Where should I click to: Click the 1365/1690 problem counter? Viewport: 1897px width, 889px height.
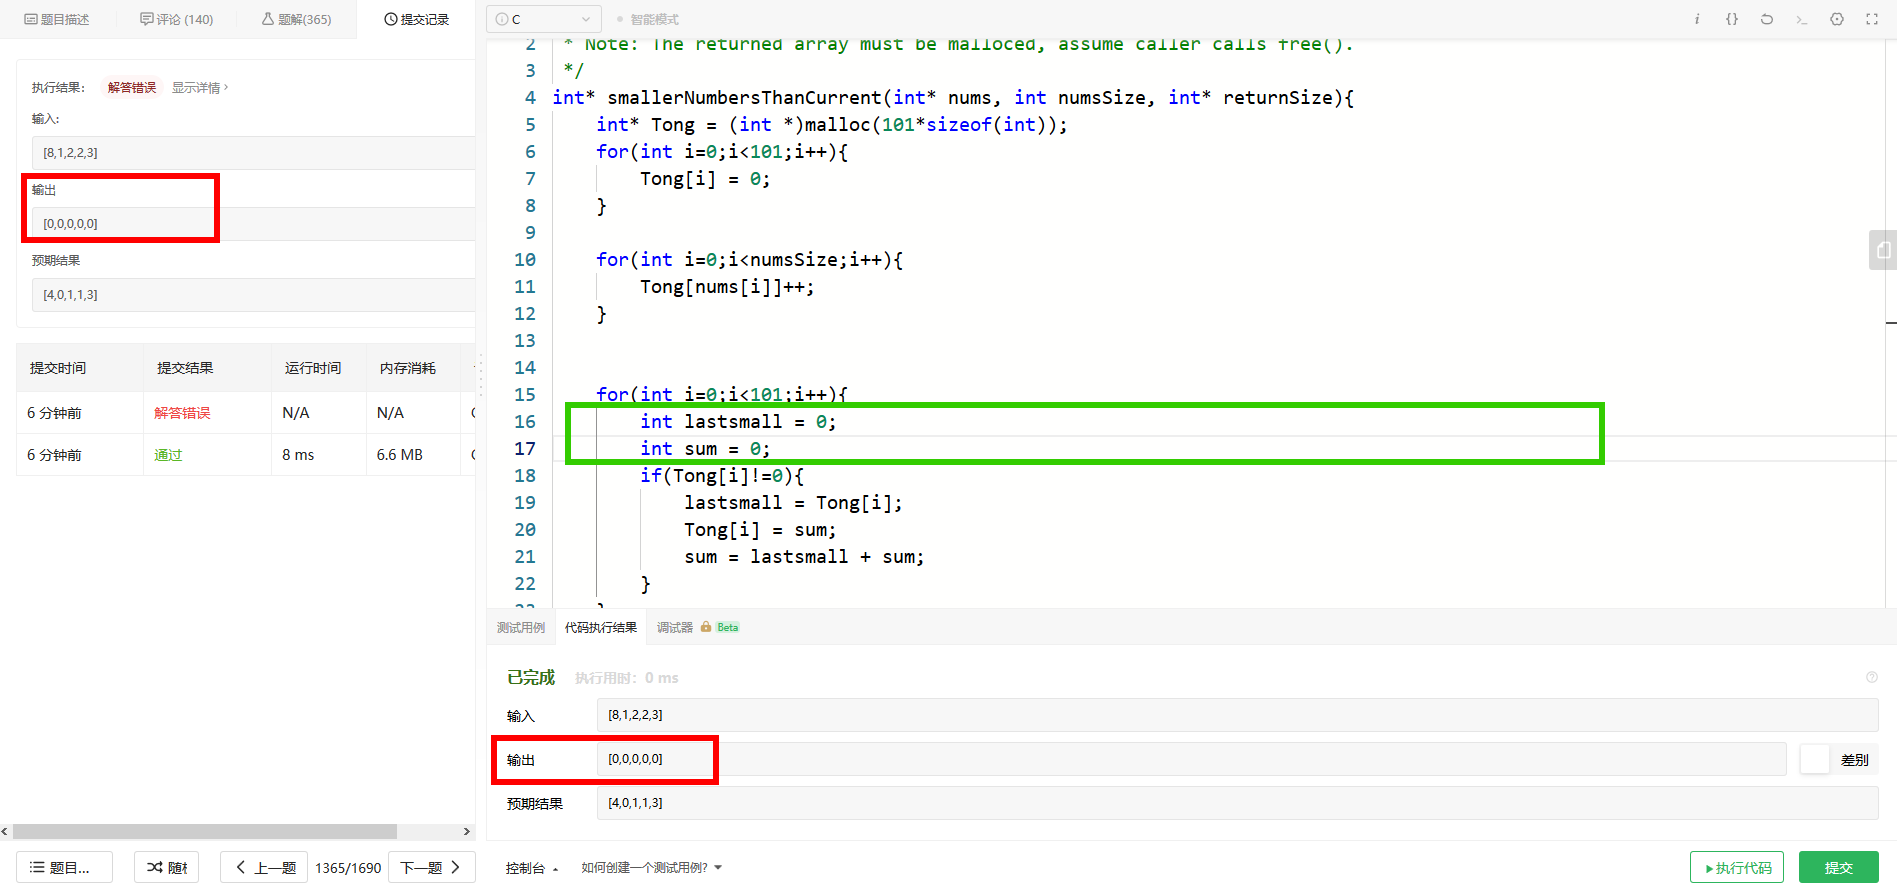coord(348,868)
